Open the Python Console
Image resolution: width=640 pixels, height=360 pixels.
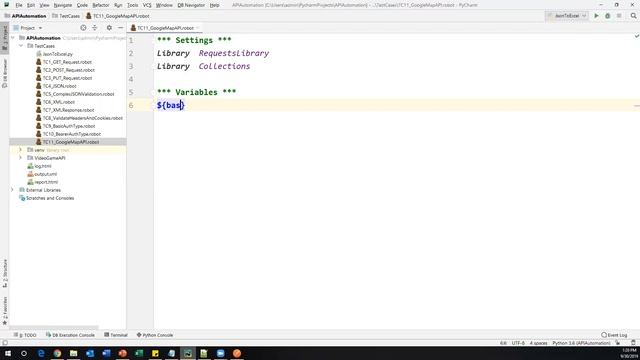pyautogui.click(x=155, y=335)
